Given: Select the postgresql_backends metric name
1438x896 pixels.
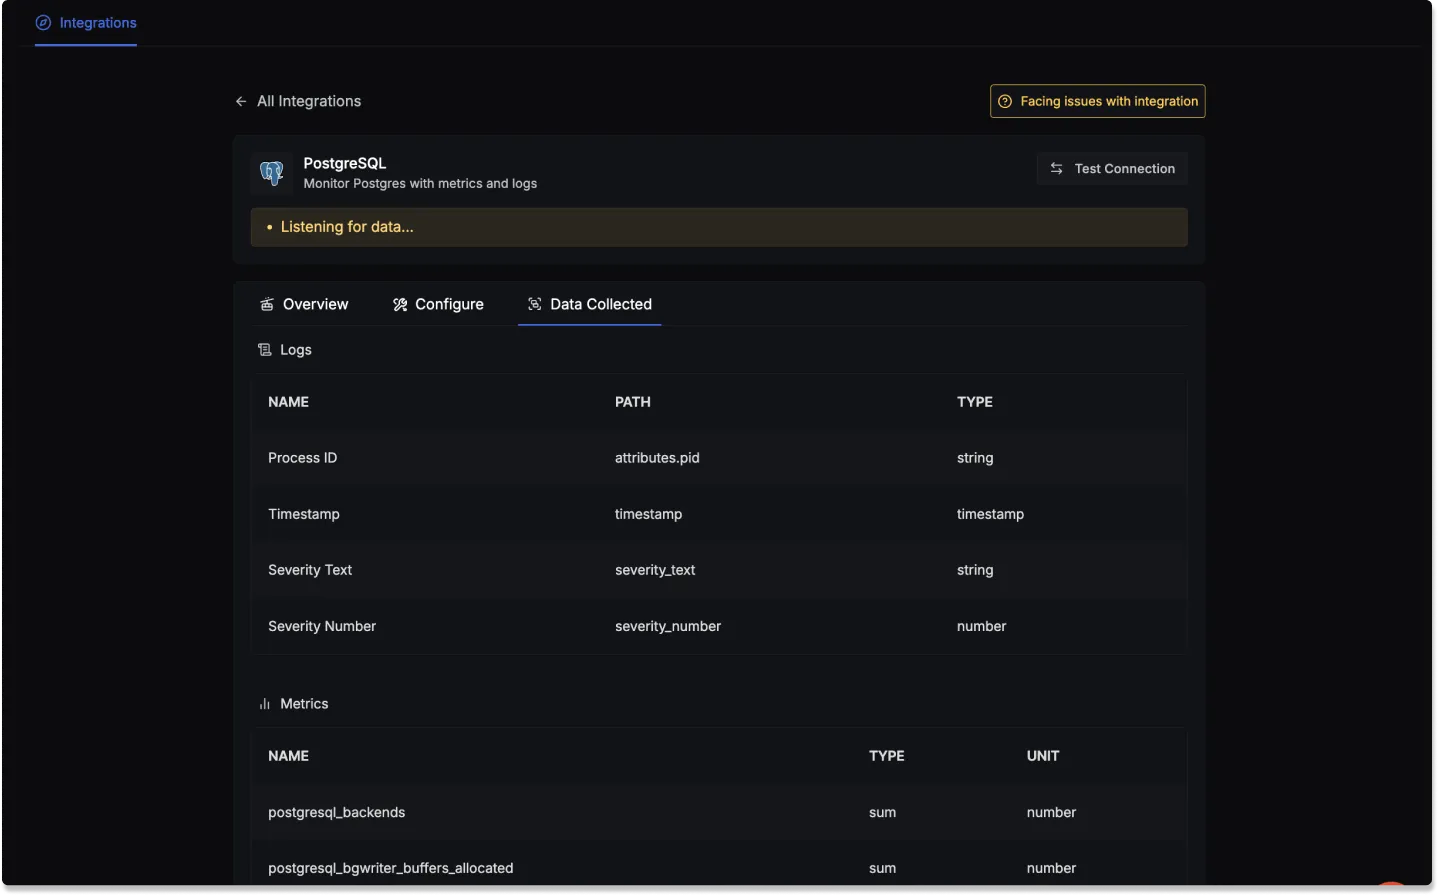Looking at the screenshot, I should 337,812.
